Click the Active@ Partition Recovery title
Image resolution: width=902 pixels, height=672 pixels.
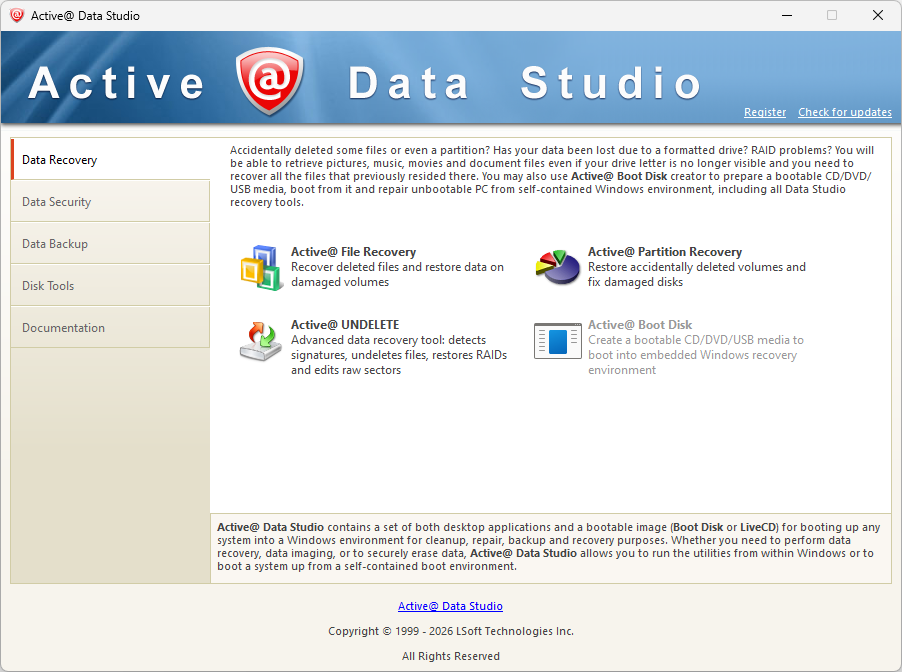click(x=664, y=251)
